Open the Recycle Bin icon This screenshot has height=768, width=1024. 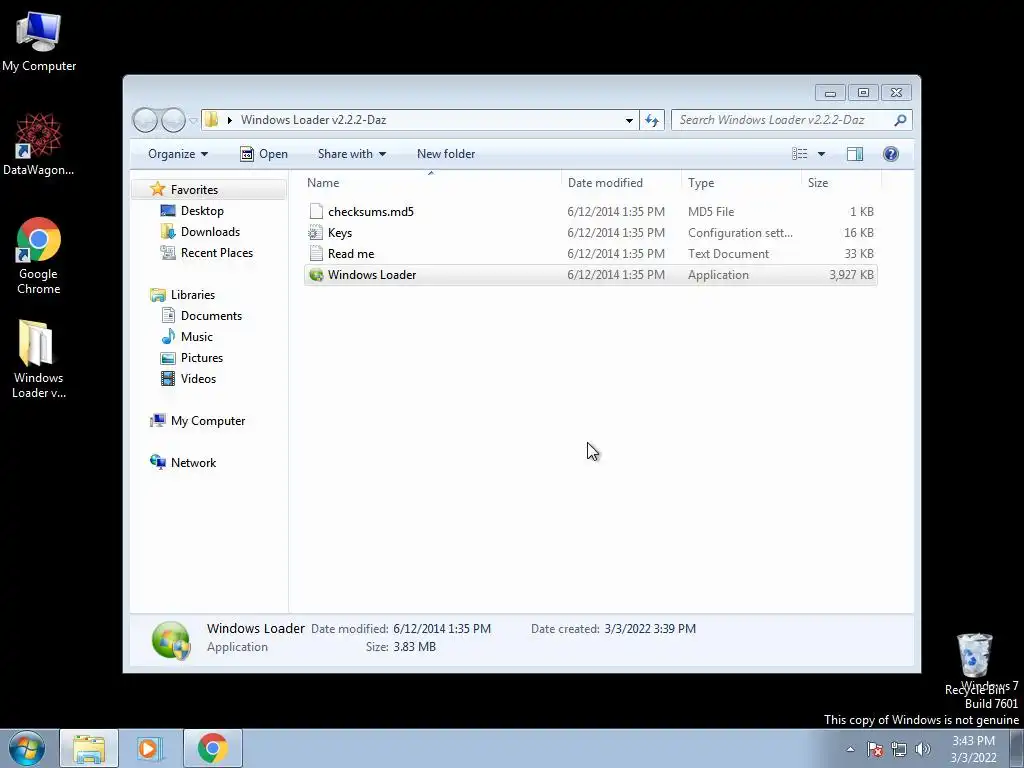974,663
